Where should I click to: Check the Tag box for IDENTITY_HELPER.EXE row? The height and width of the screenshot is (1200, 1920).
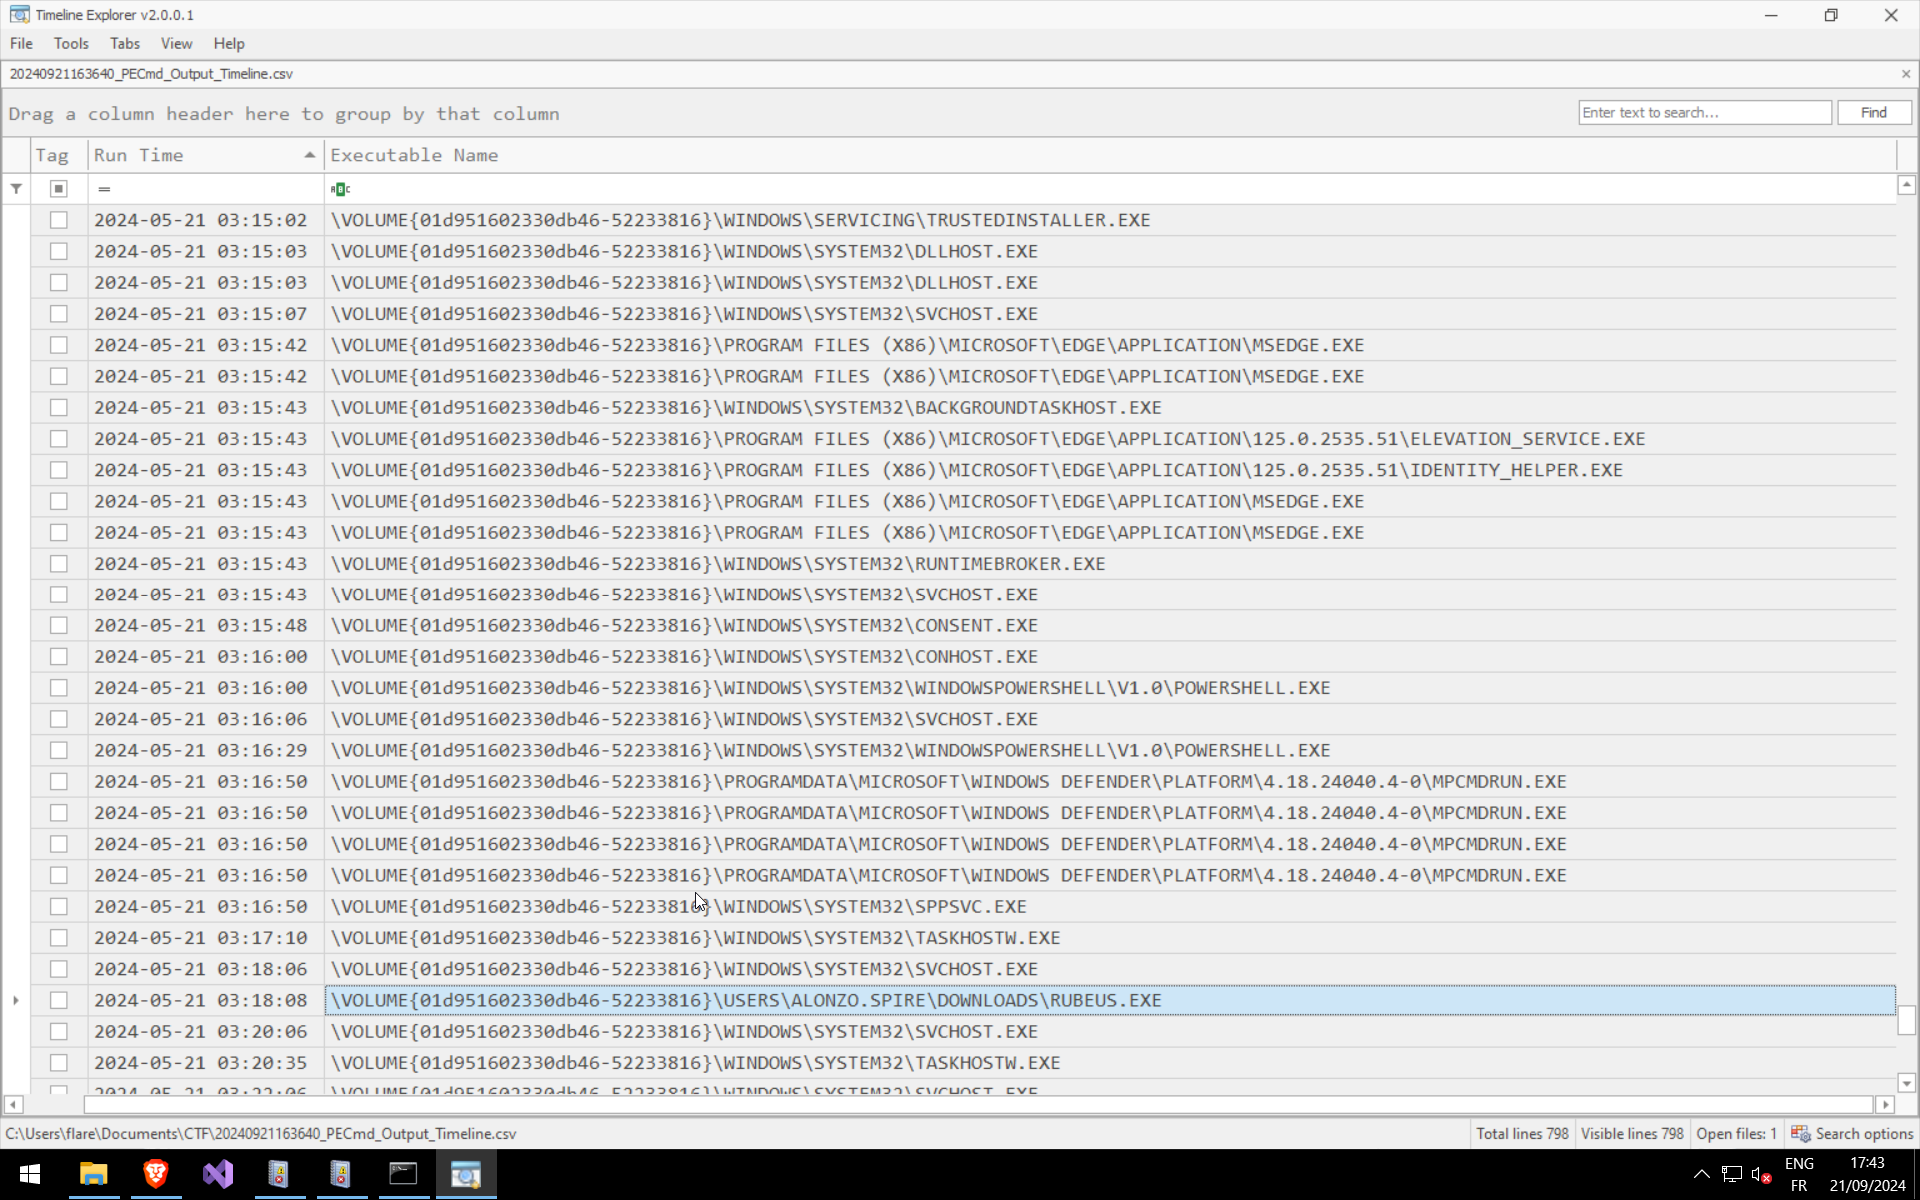pos(59,470)
